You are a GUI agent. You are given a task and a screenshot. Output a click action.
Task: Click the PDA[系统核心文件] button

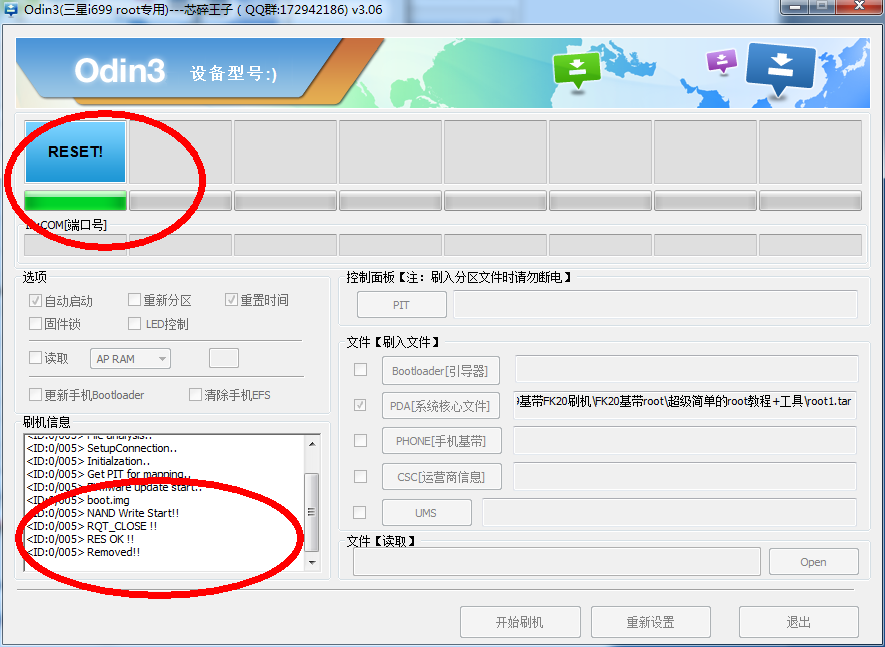pyautogui.click(x=440, y=406)
